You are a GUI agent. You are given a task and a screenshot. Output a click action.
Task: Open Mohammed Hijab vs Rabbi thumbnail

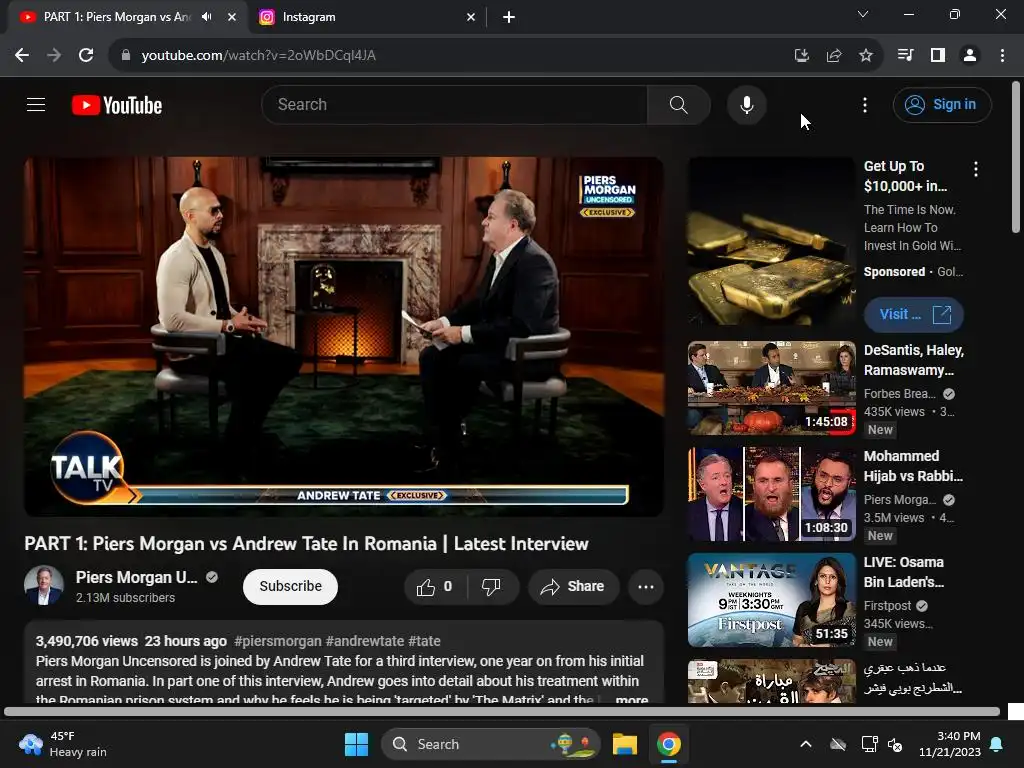[x=771, y=494]
